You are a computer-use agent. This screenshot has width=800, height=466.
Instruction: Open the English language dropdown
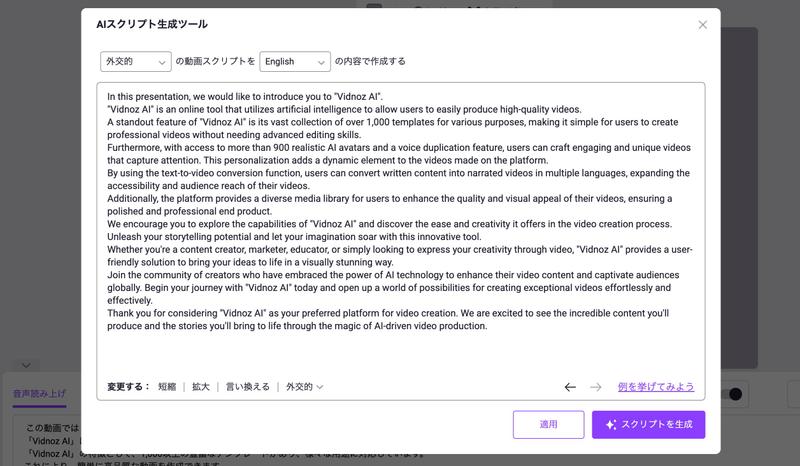295,62
